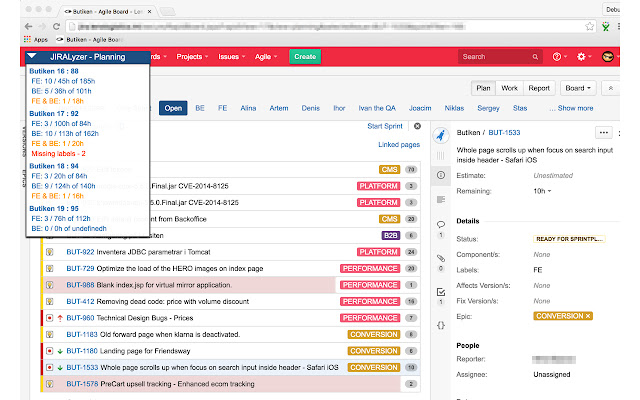
Task: Switch to Plan mode
Action: (483, 88)
